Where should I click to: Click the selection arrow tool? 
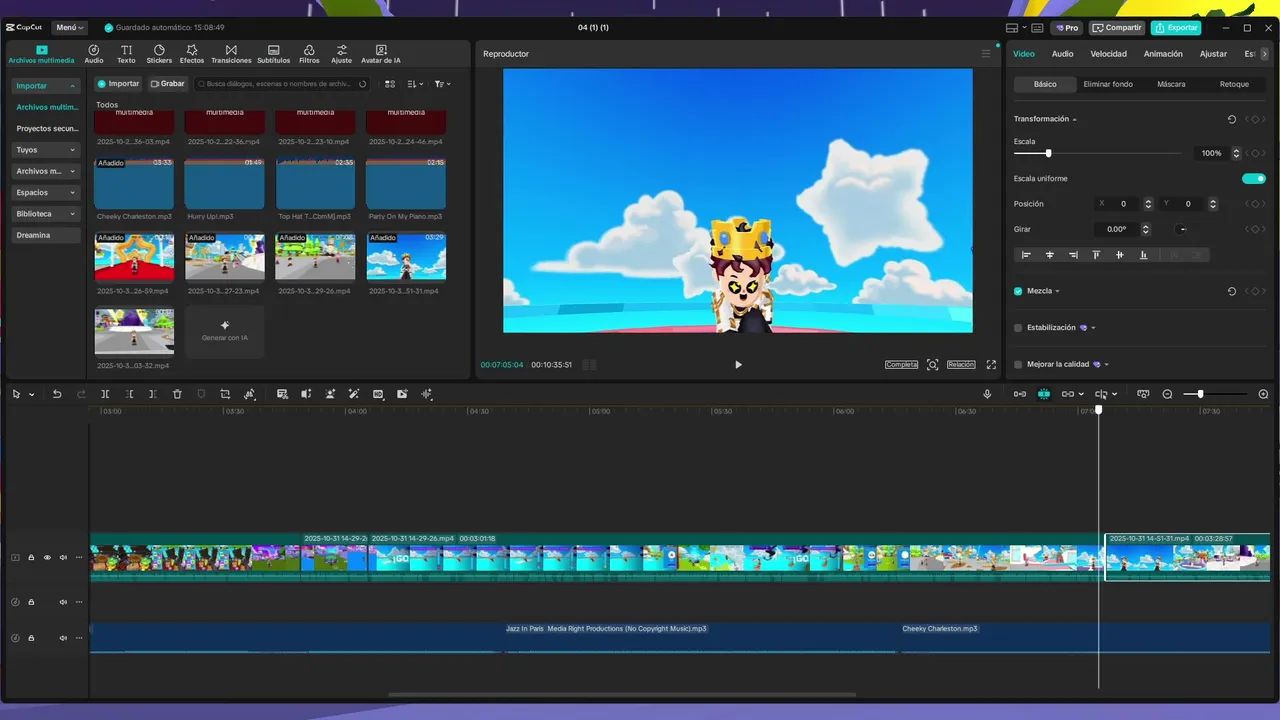[x=16, y=394]
